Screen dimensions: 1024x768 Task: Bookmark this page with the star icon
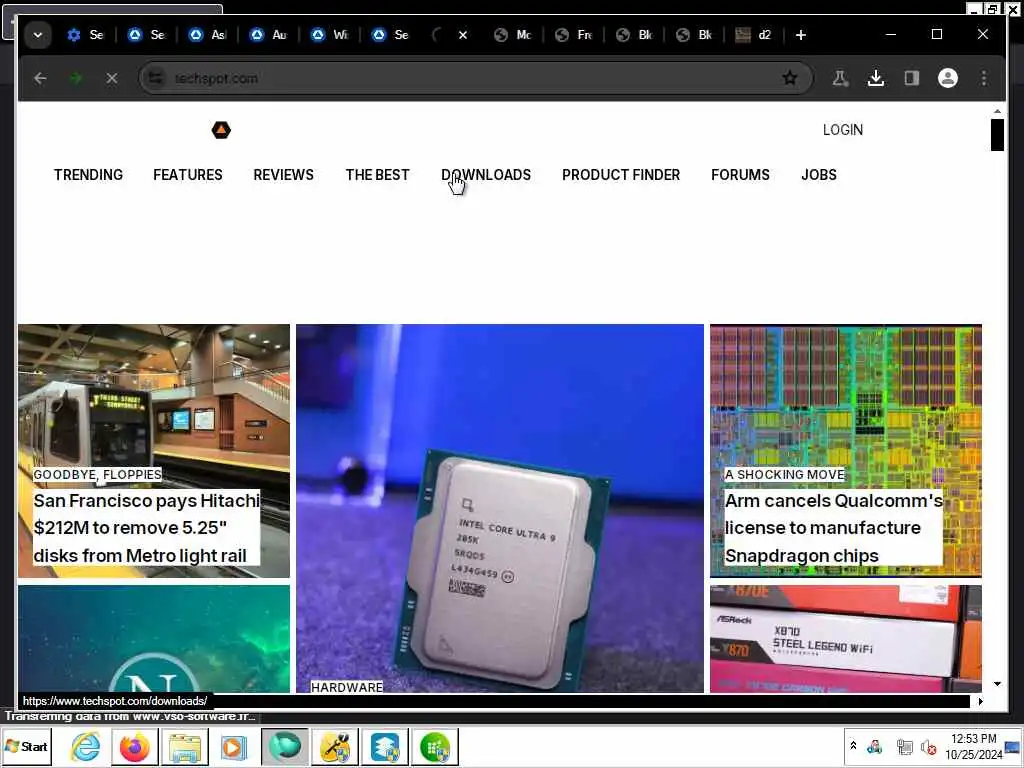[790, 78]
